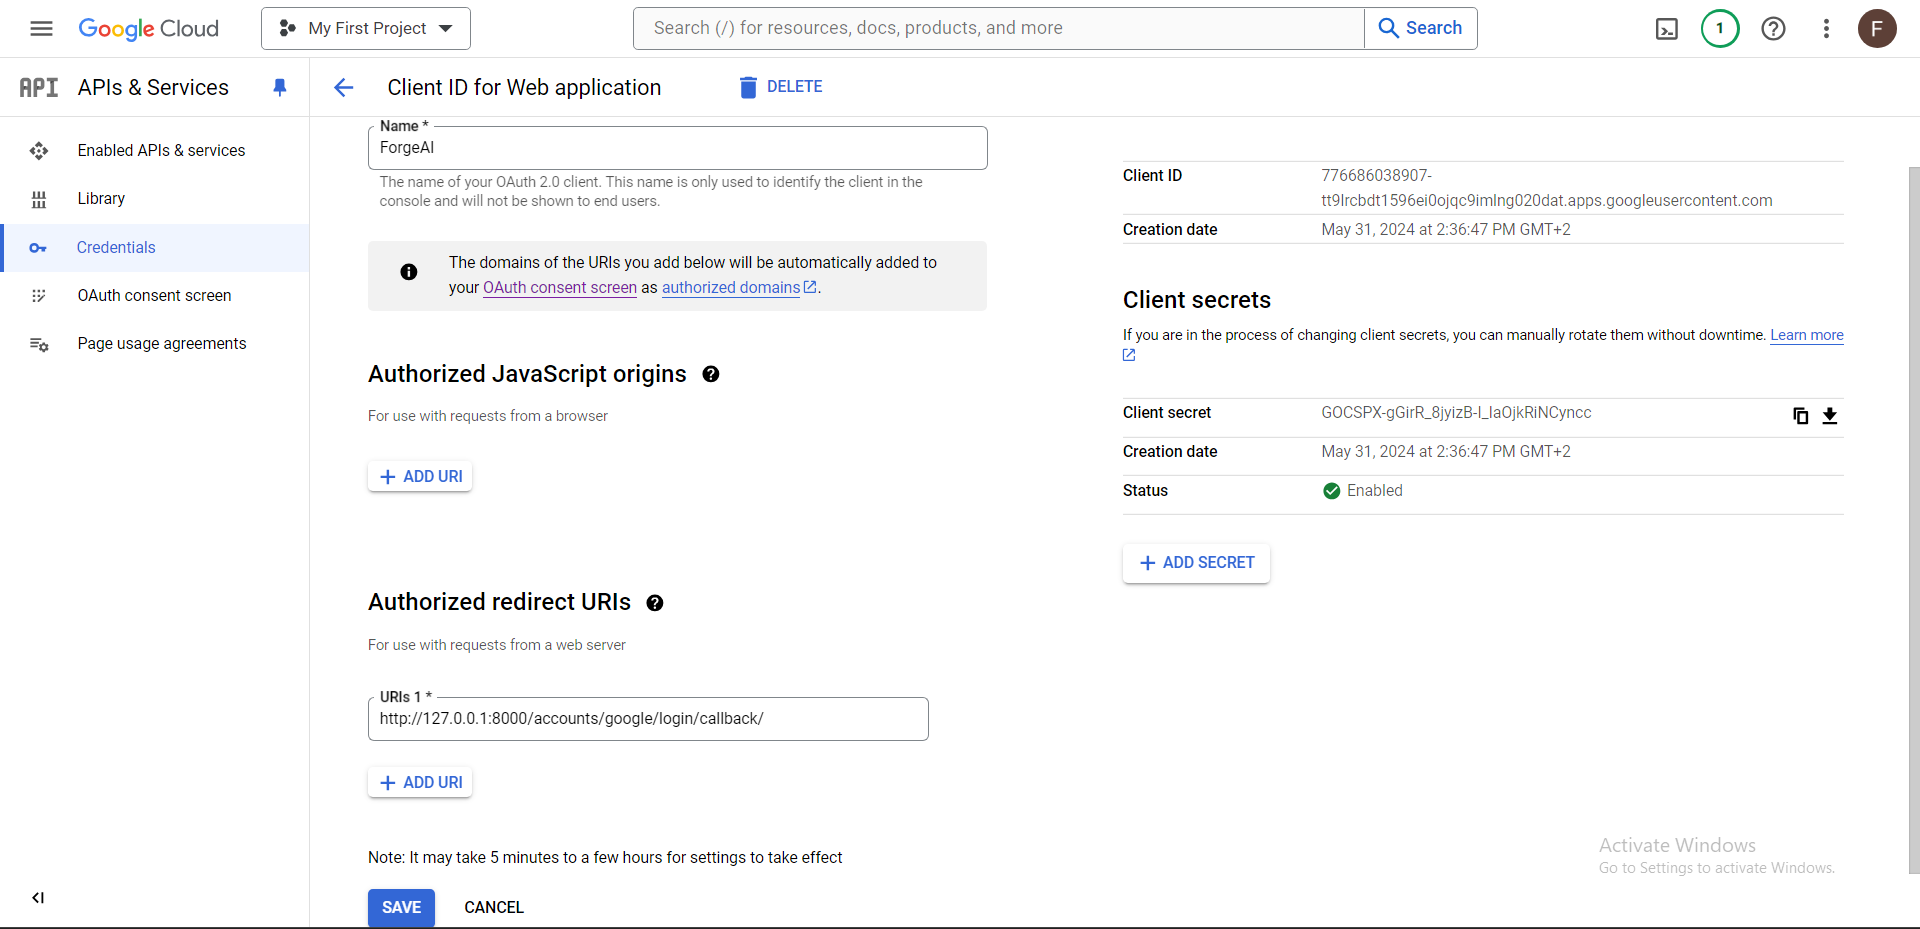Image resolution: width=1920 pixels, height=929 pixels.
Task: Open the notifications badge showing 1
Action: [1720, 28]
